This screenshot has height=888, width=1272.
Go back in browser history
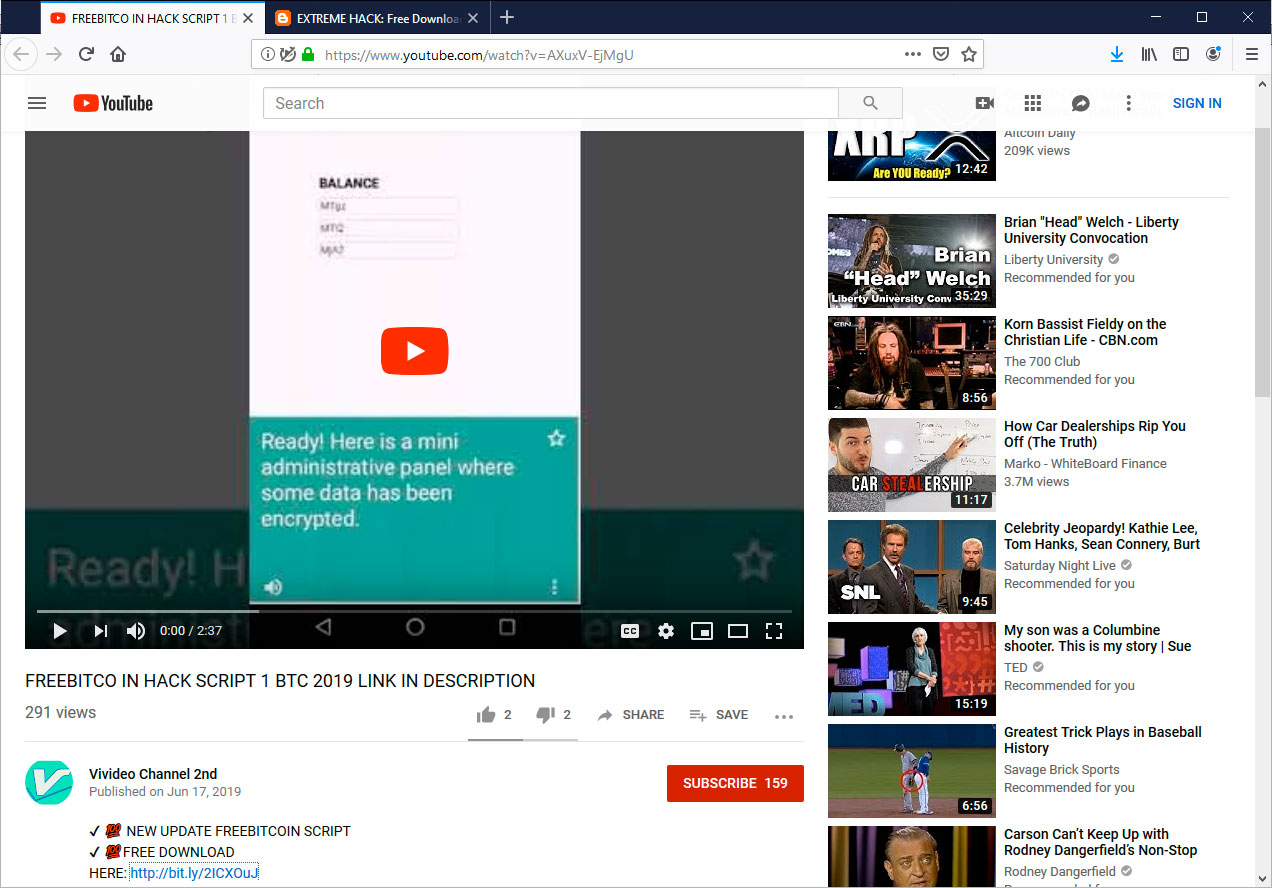tap(21, 54)
